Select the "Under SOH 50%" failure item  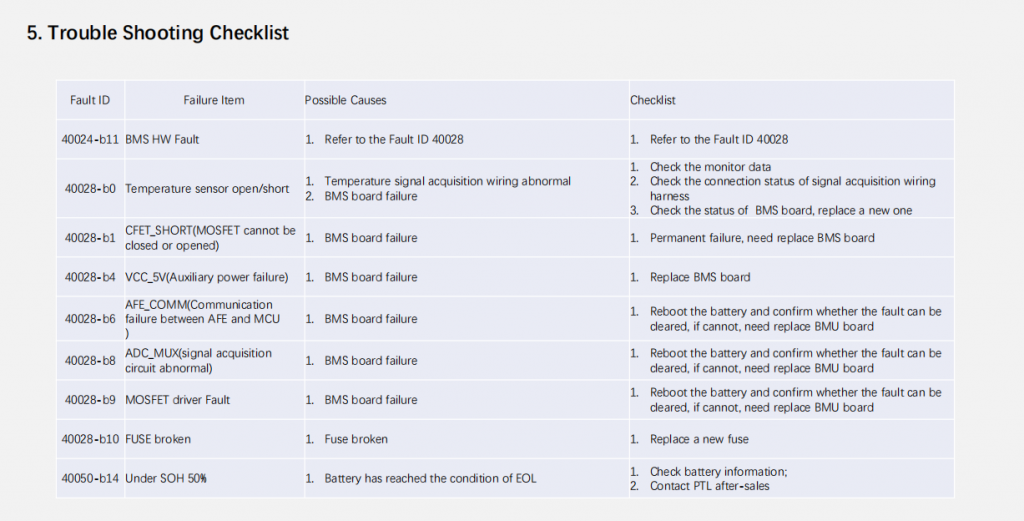(x=165, y=479)
